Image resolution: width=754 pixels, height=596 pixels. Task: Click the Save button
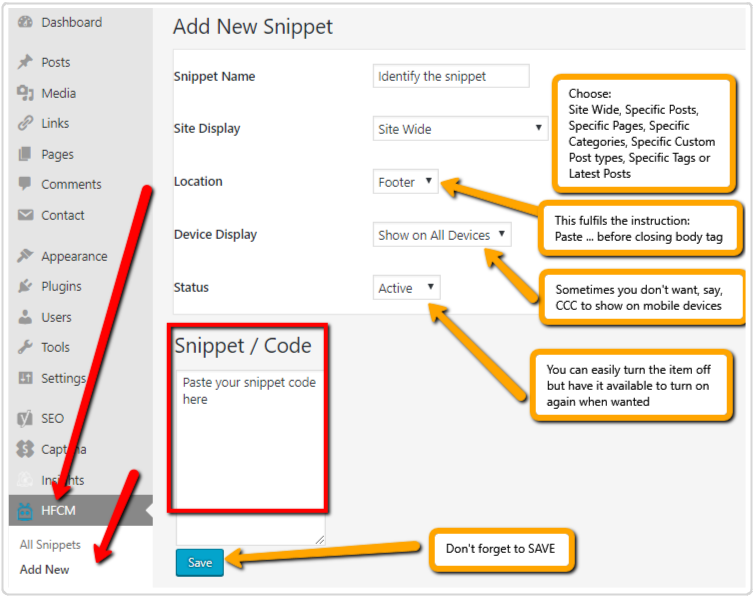point(200,562)
